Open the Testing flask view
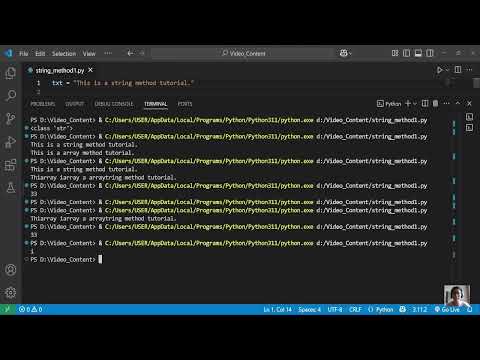Screen dimensions: 480x360 pos(11,188)
